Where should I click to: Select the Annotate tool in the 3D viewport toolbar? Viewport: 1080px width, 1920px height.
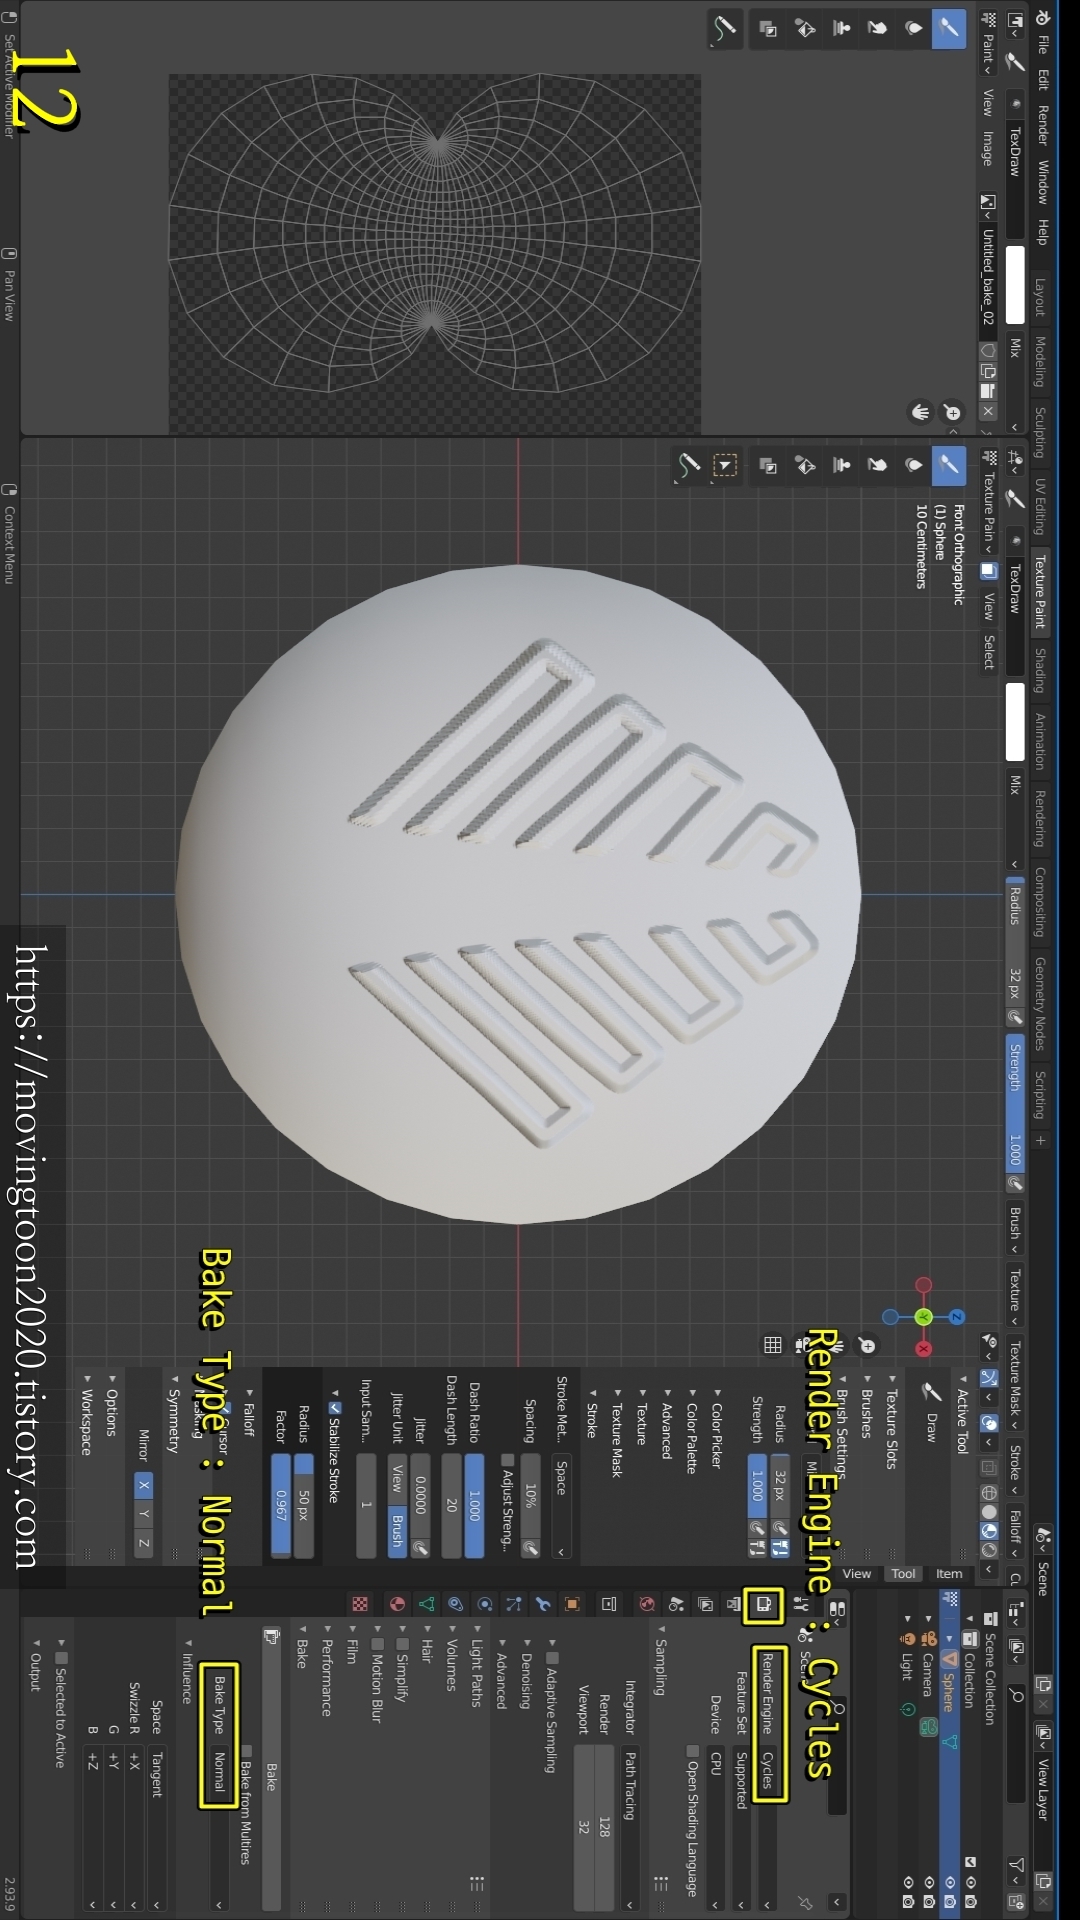tap(689, 465)
